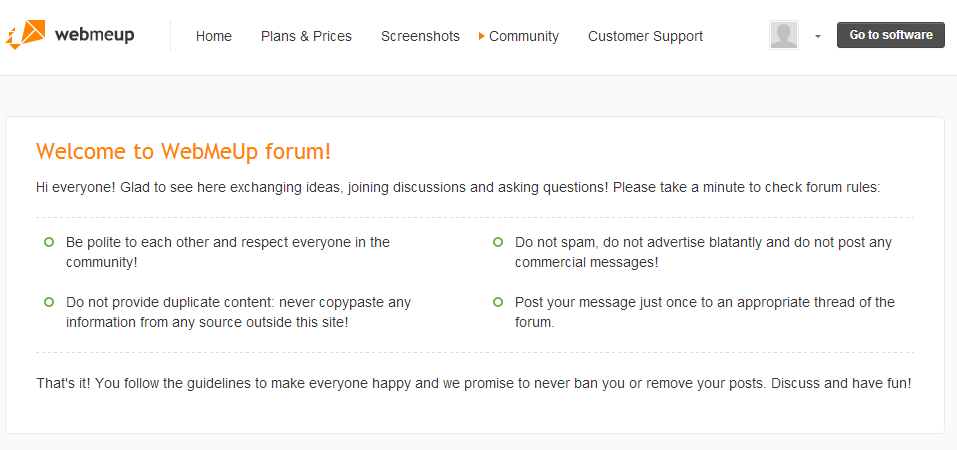
Task: Select the Community menu item
Action: [524, 37]
